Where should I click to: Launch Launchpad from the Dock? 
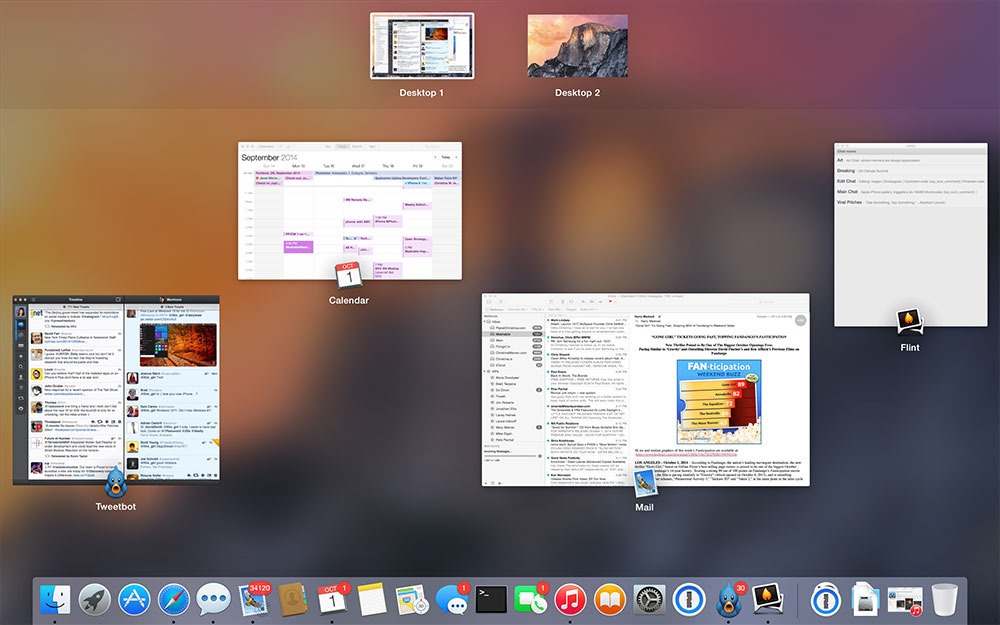[x=95, y=600]
